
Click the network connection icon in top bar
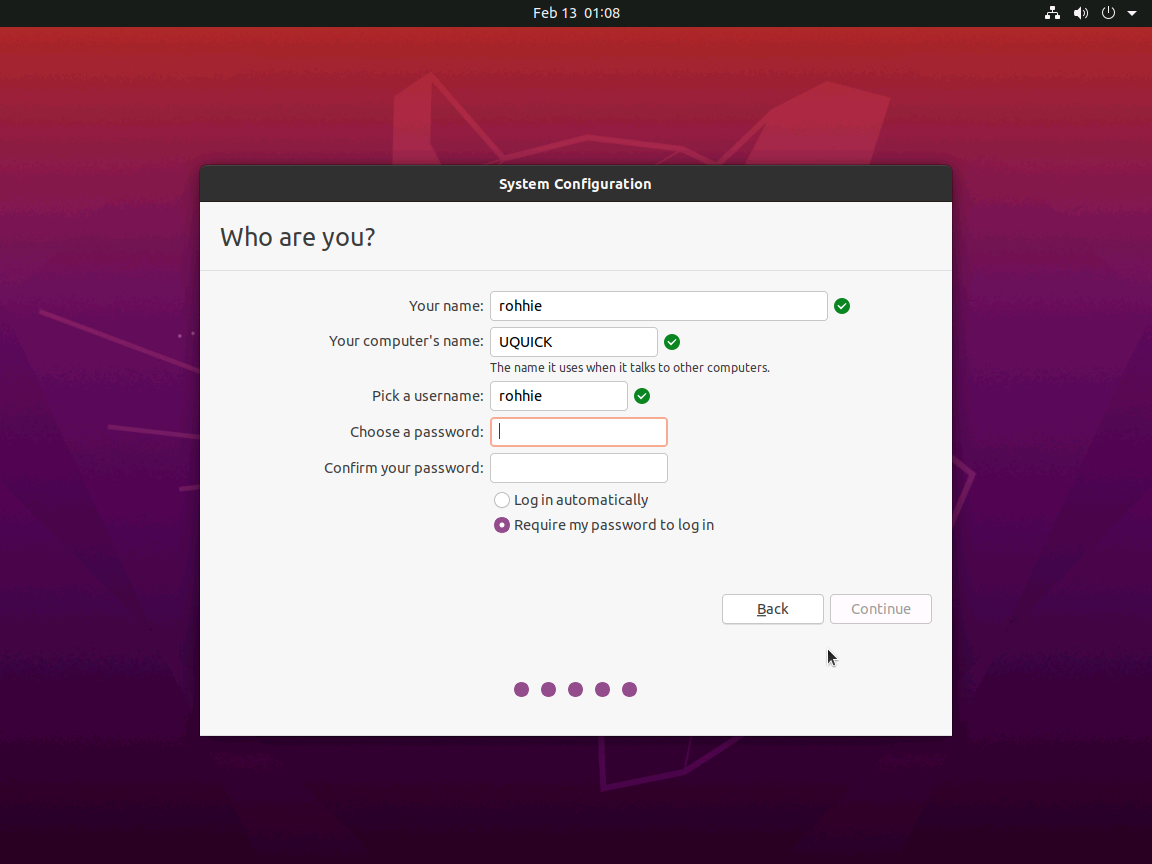tap(1052, 12)
